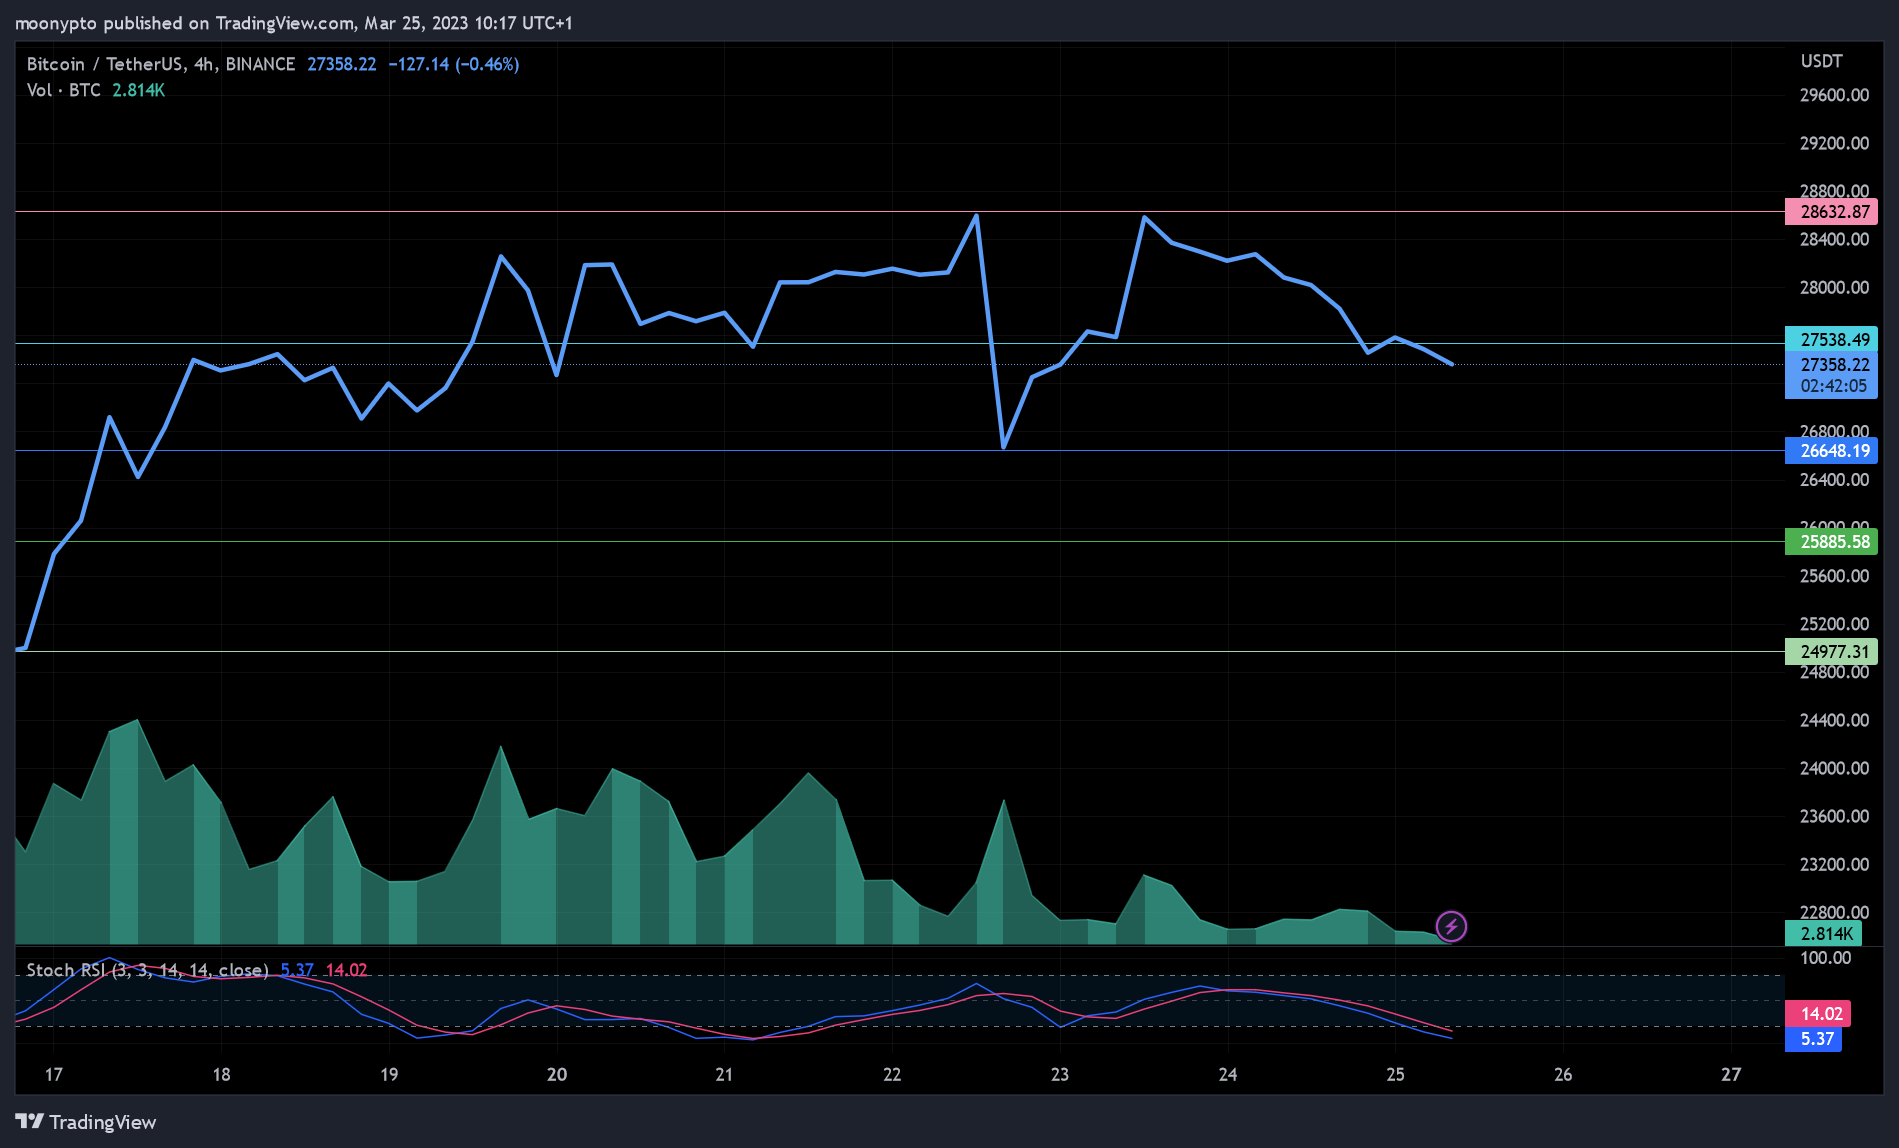Click the 29600.00 price scale label
Viewport: 1899px width, 1148px height.
tap(1834, 95)
